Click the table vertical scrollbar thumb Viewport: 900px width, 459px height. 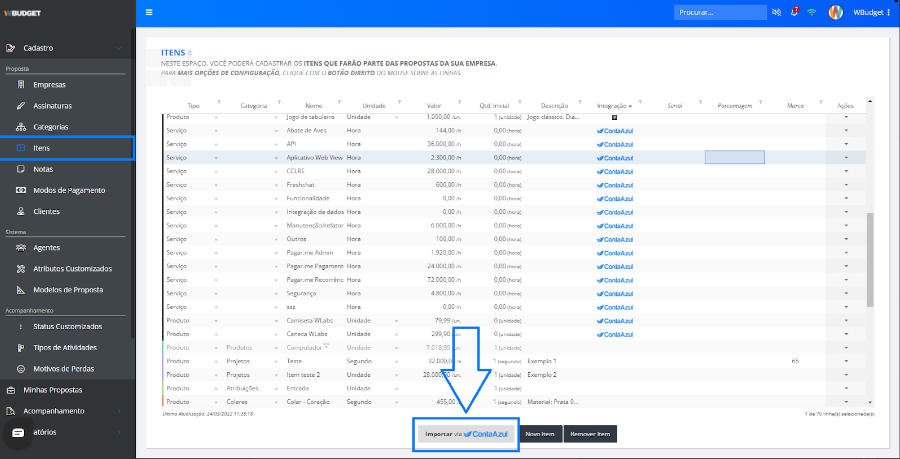(870, 259)
